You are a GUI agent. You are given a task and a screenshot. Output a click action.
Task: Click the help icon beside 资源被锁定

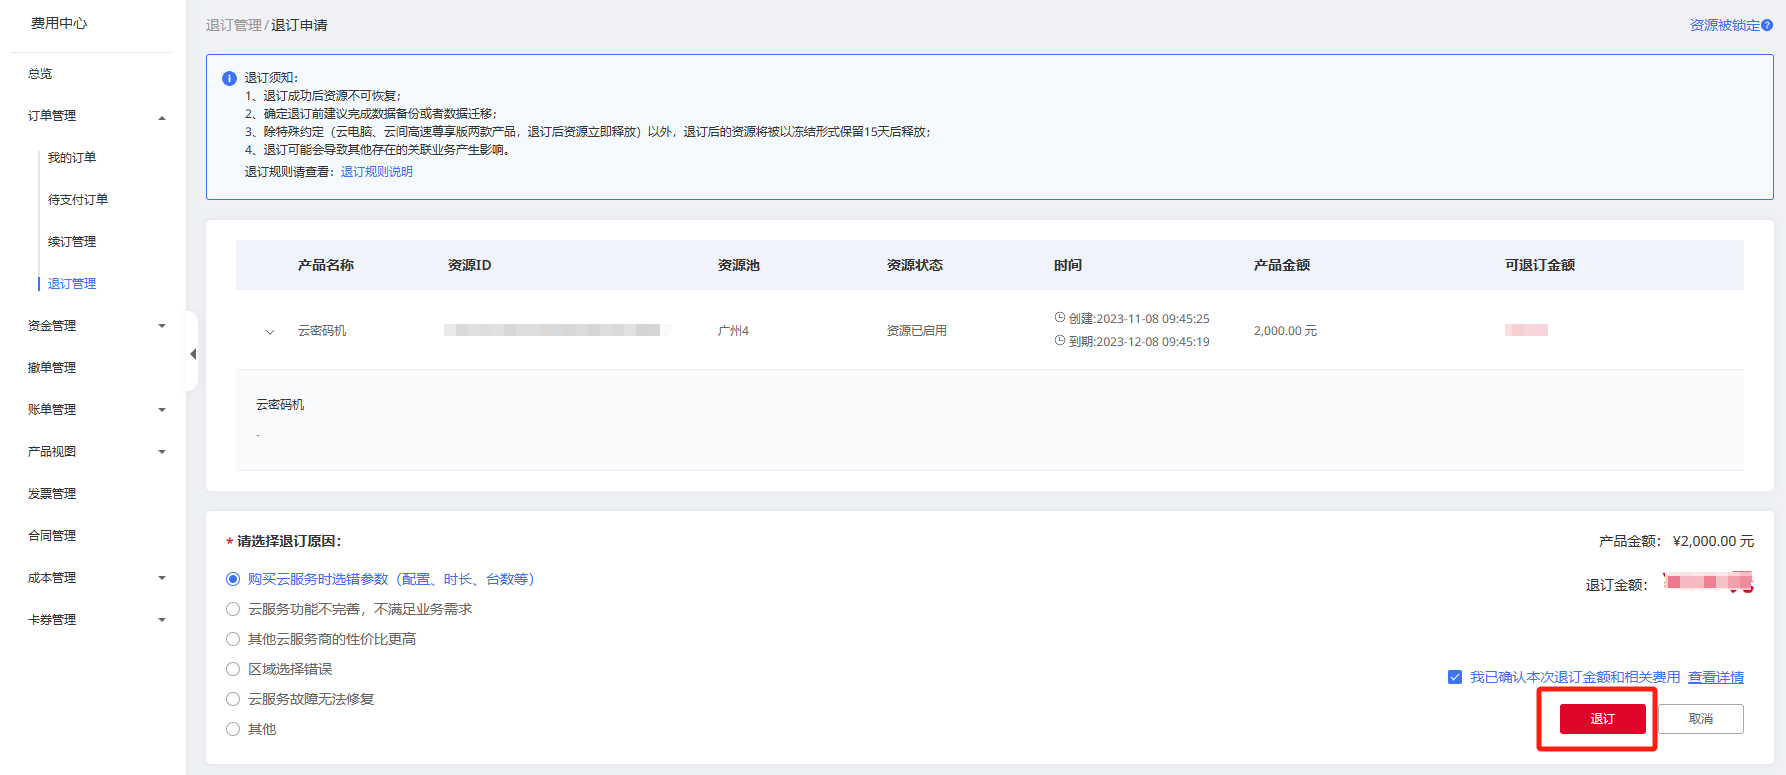point(1767,25)
